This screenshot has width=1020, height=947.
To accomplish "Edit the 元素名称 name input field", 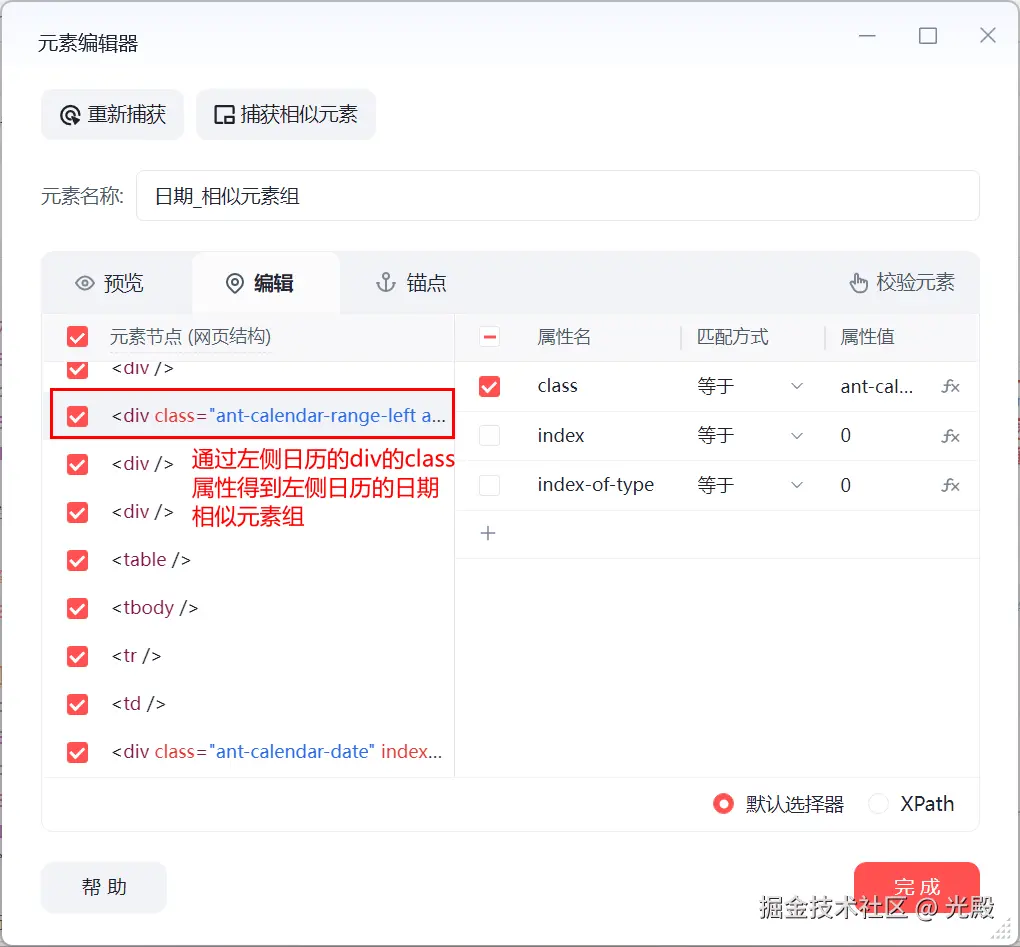I will click(x=557, y=196).
